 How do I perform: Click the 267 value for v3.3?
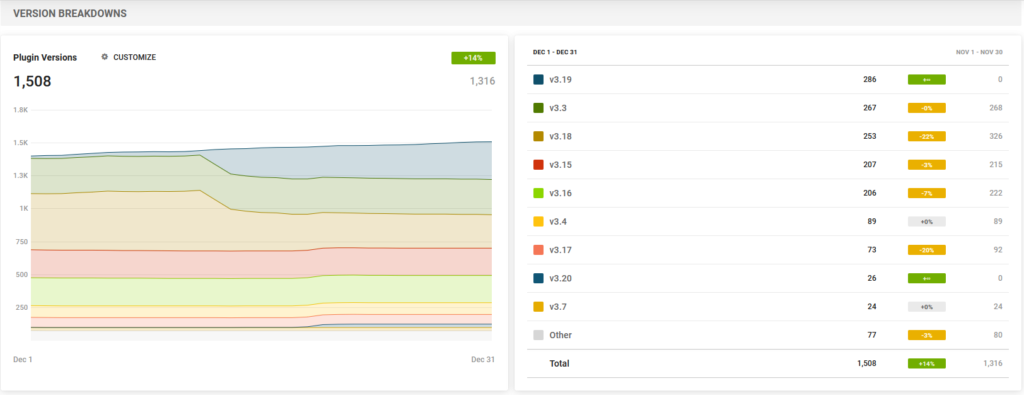(x=870, y=108)
